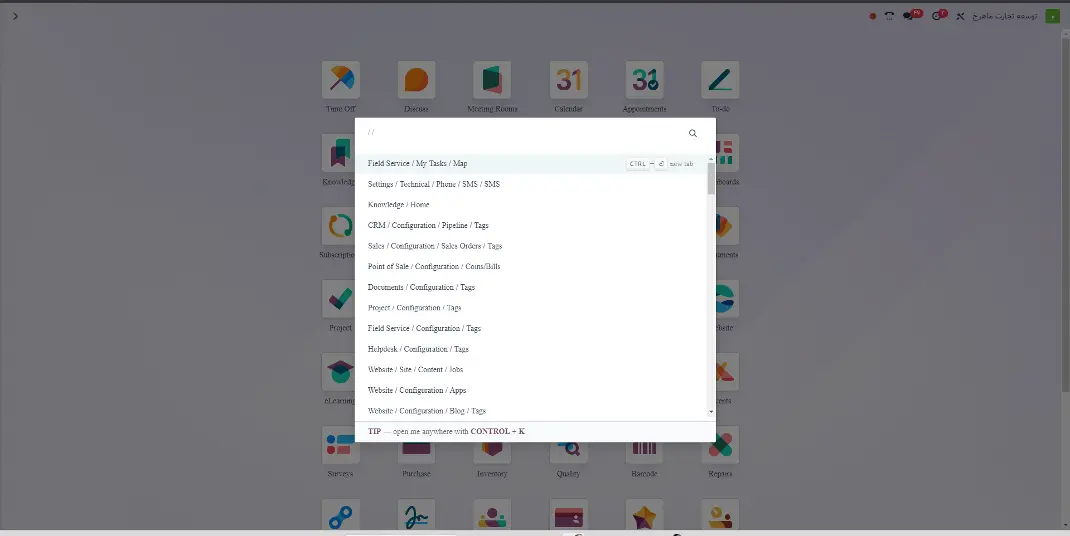
Task: Click the search magnifier icon in palette
Action: pyautogui.click(x=693, y=133)
